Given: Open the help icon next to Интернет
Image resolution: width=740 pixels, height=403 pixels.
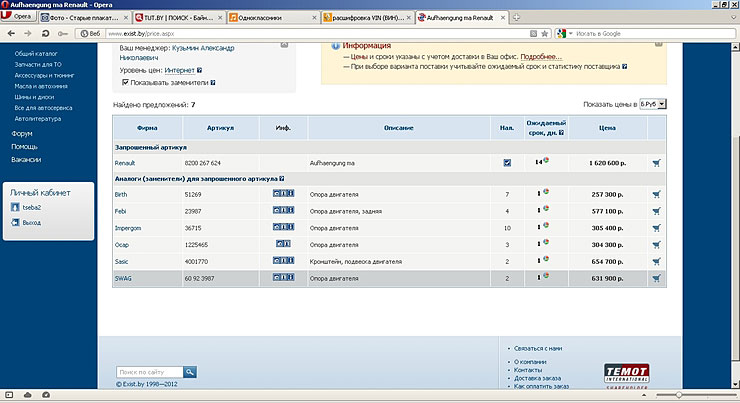Looking at the screenshot, I should click(199, 70).
